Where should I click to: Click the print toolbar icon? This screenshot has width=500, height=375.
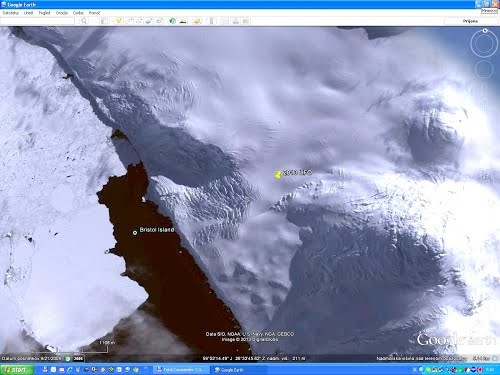point(236,21)
